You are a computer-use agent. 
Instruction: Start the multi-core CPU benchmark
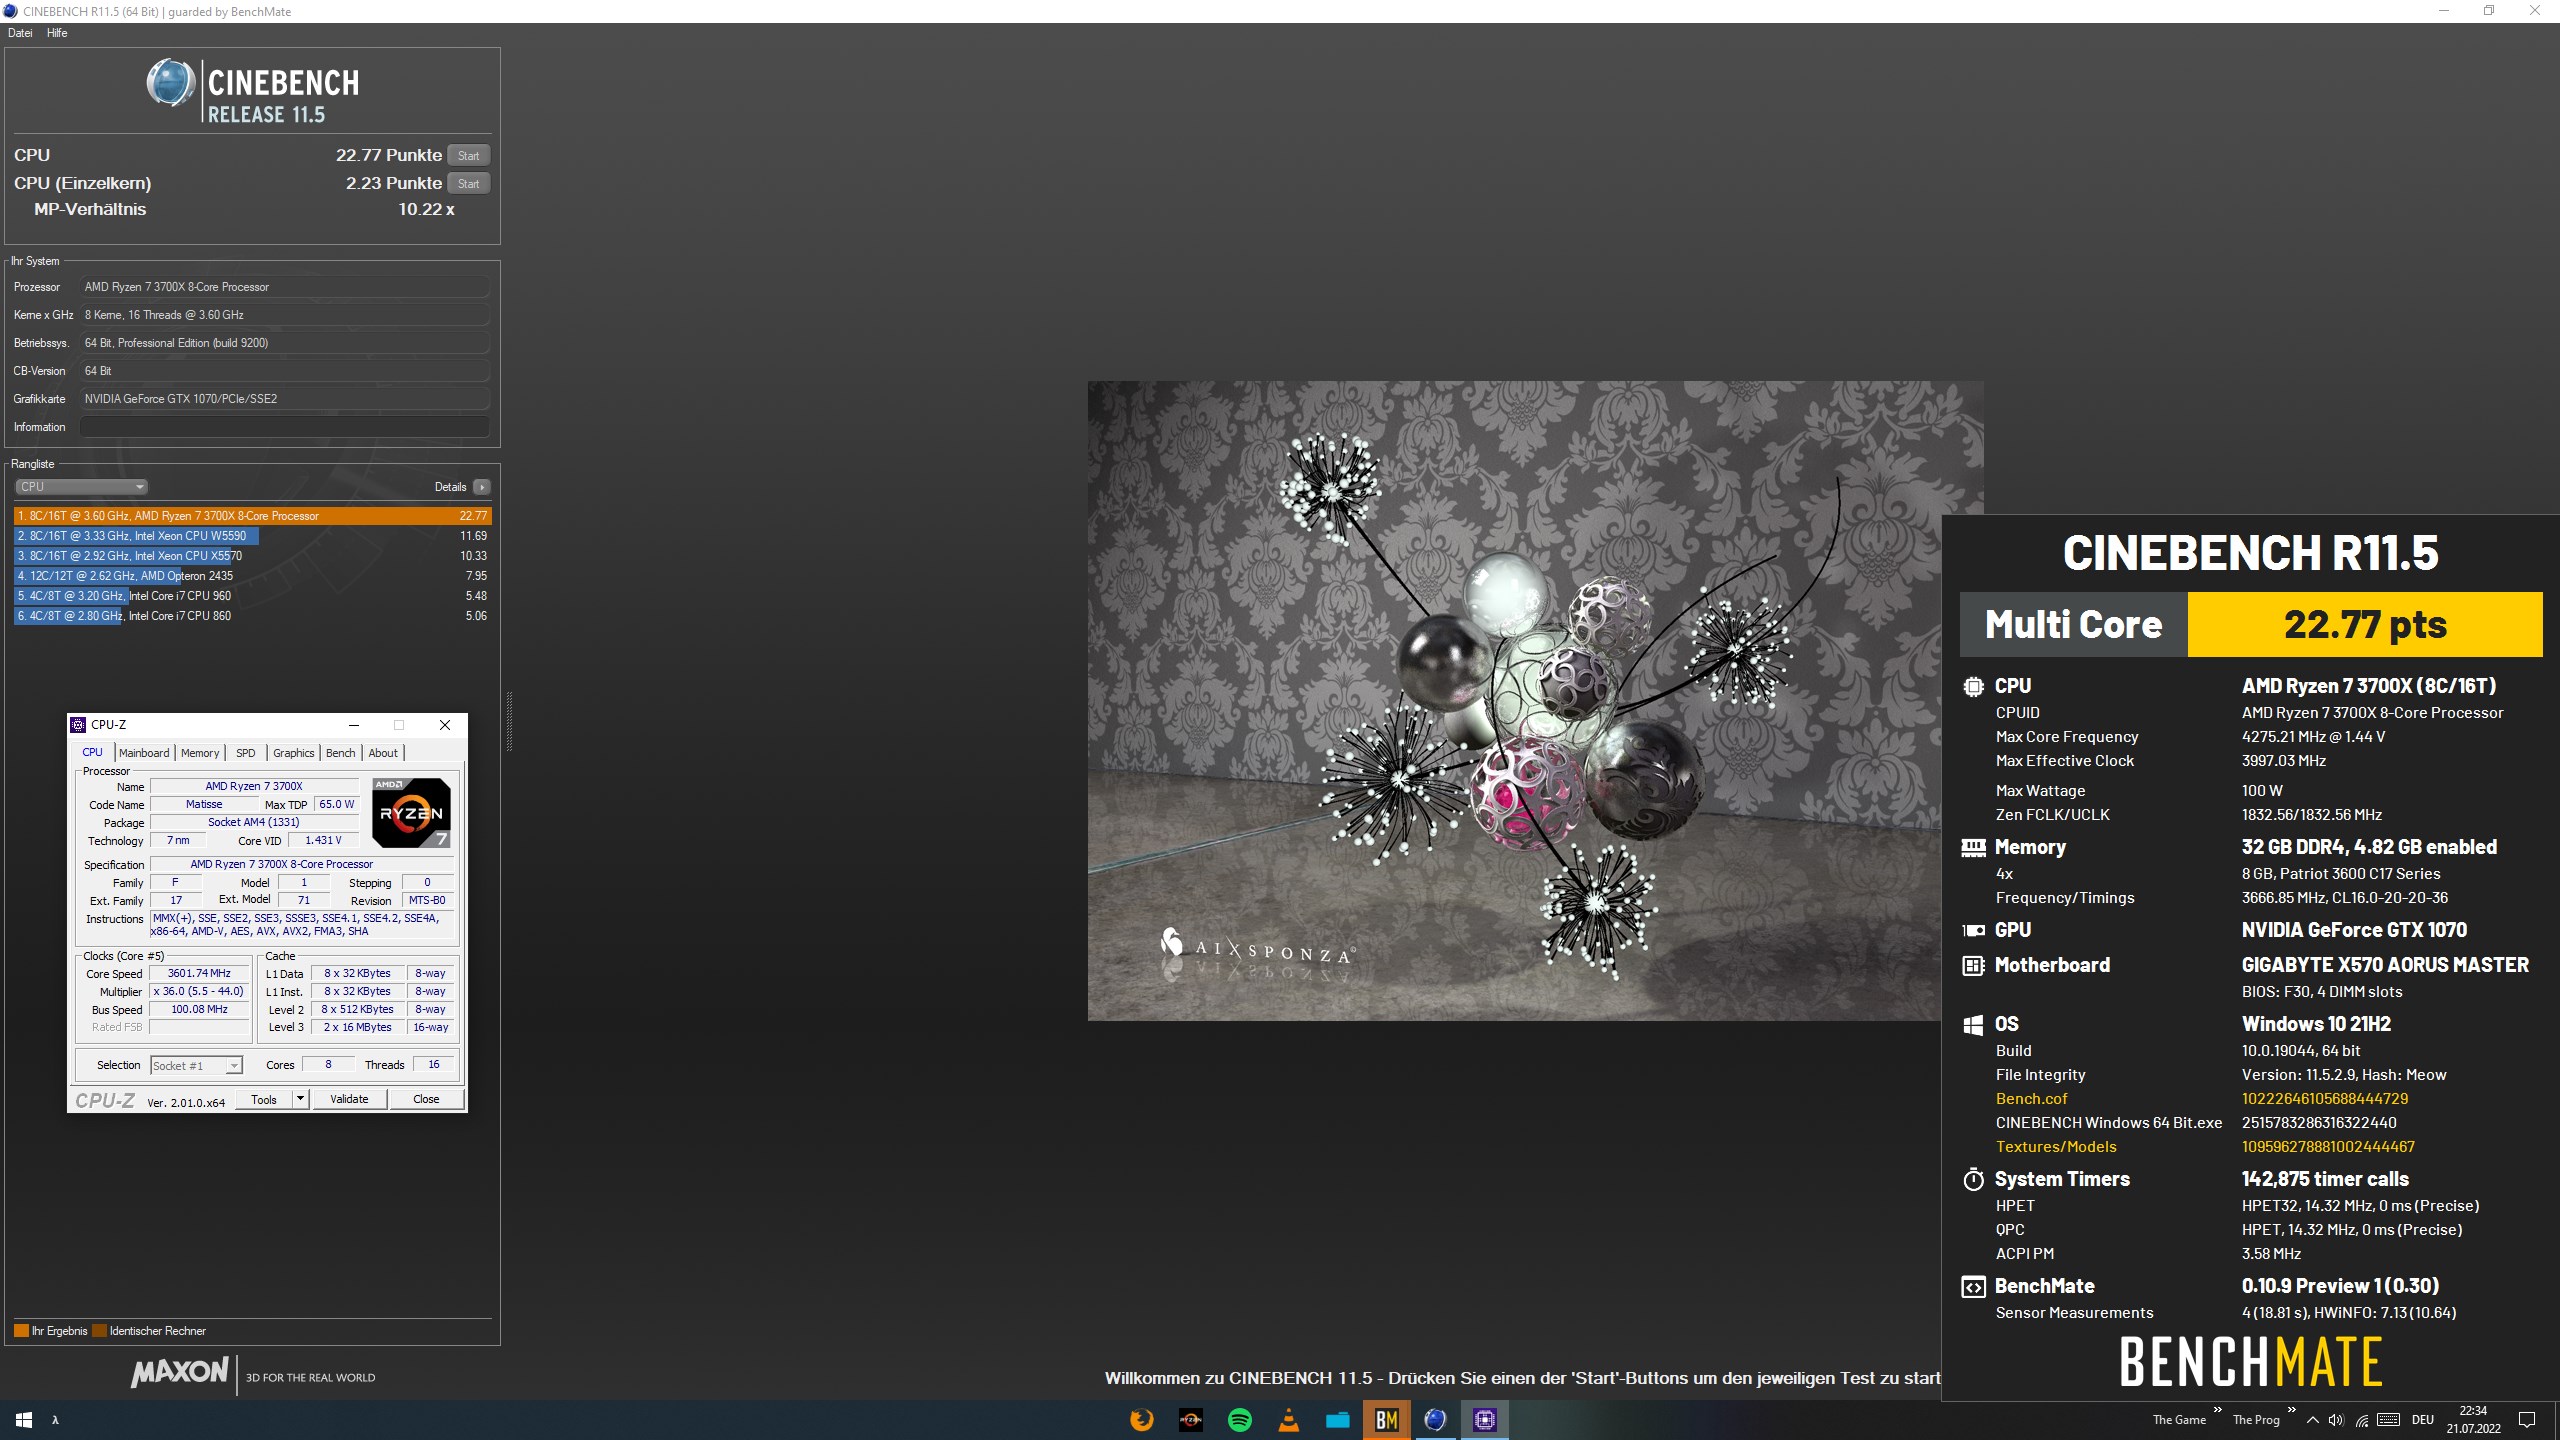coord(468,155)
